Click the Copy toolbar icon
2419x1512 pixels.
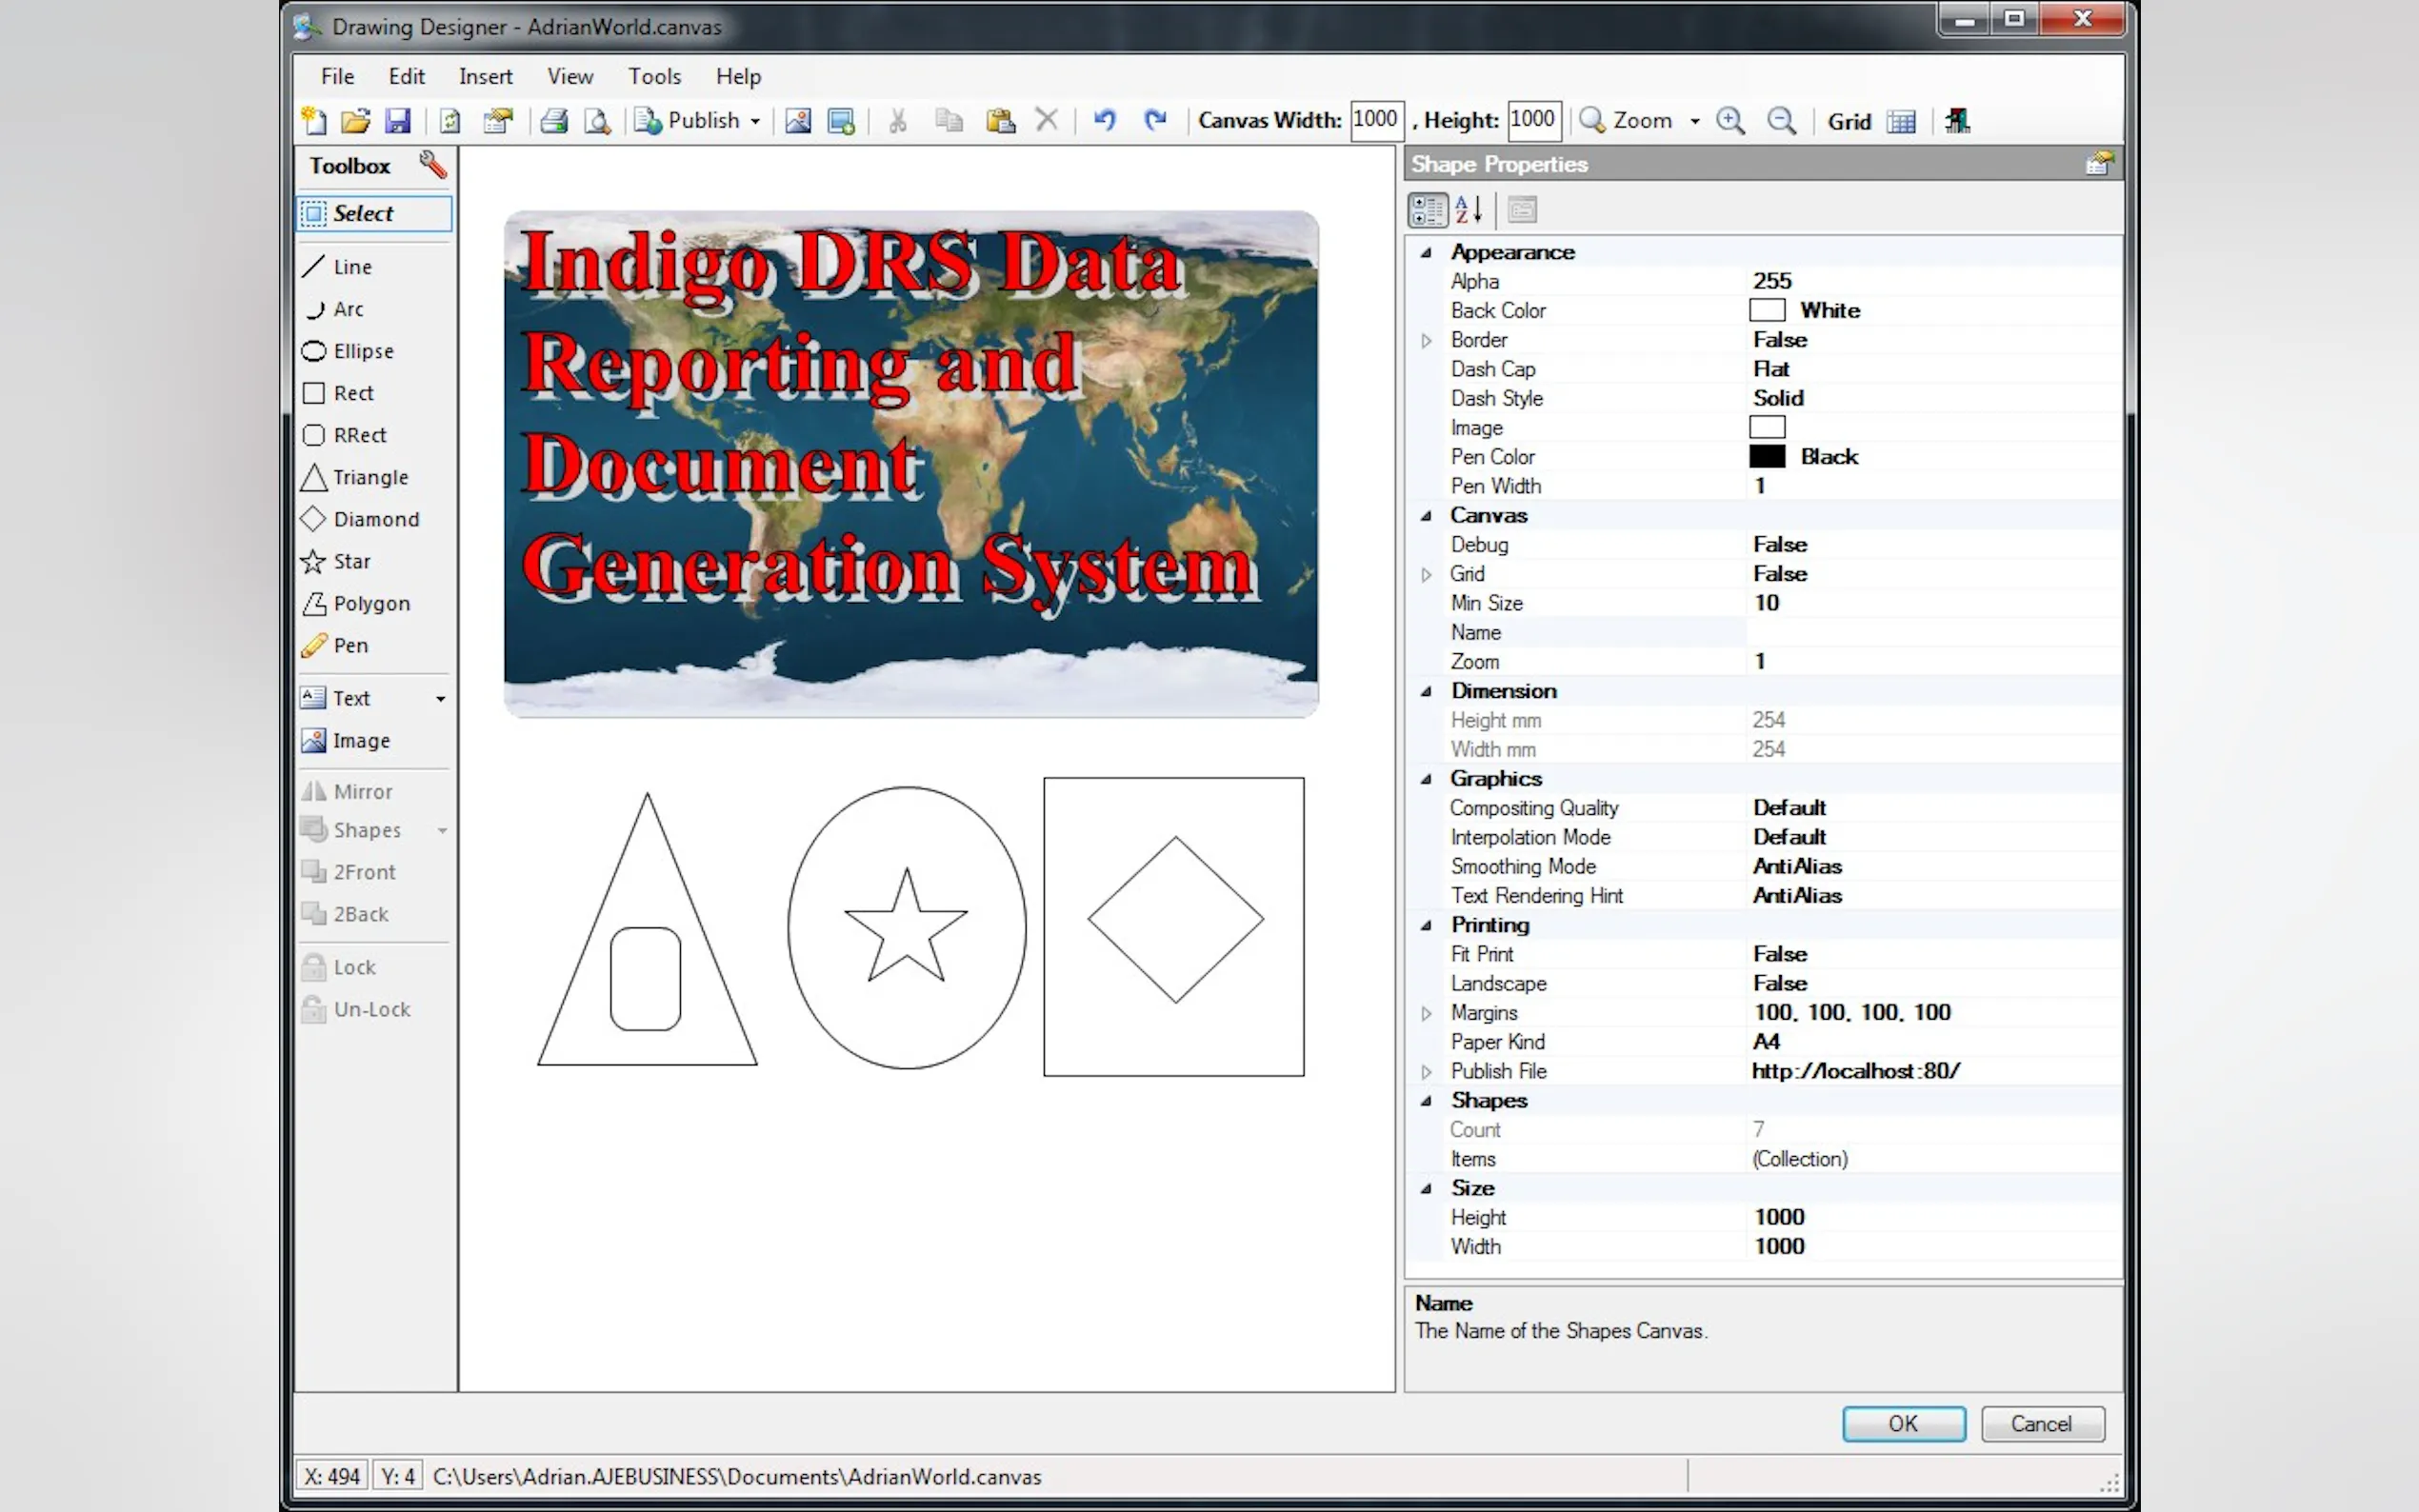(x=948, y=121)
